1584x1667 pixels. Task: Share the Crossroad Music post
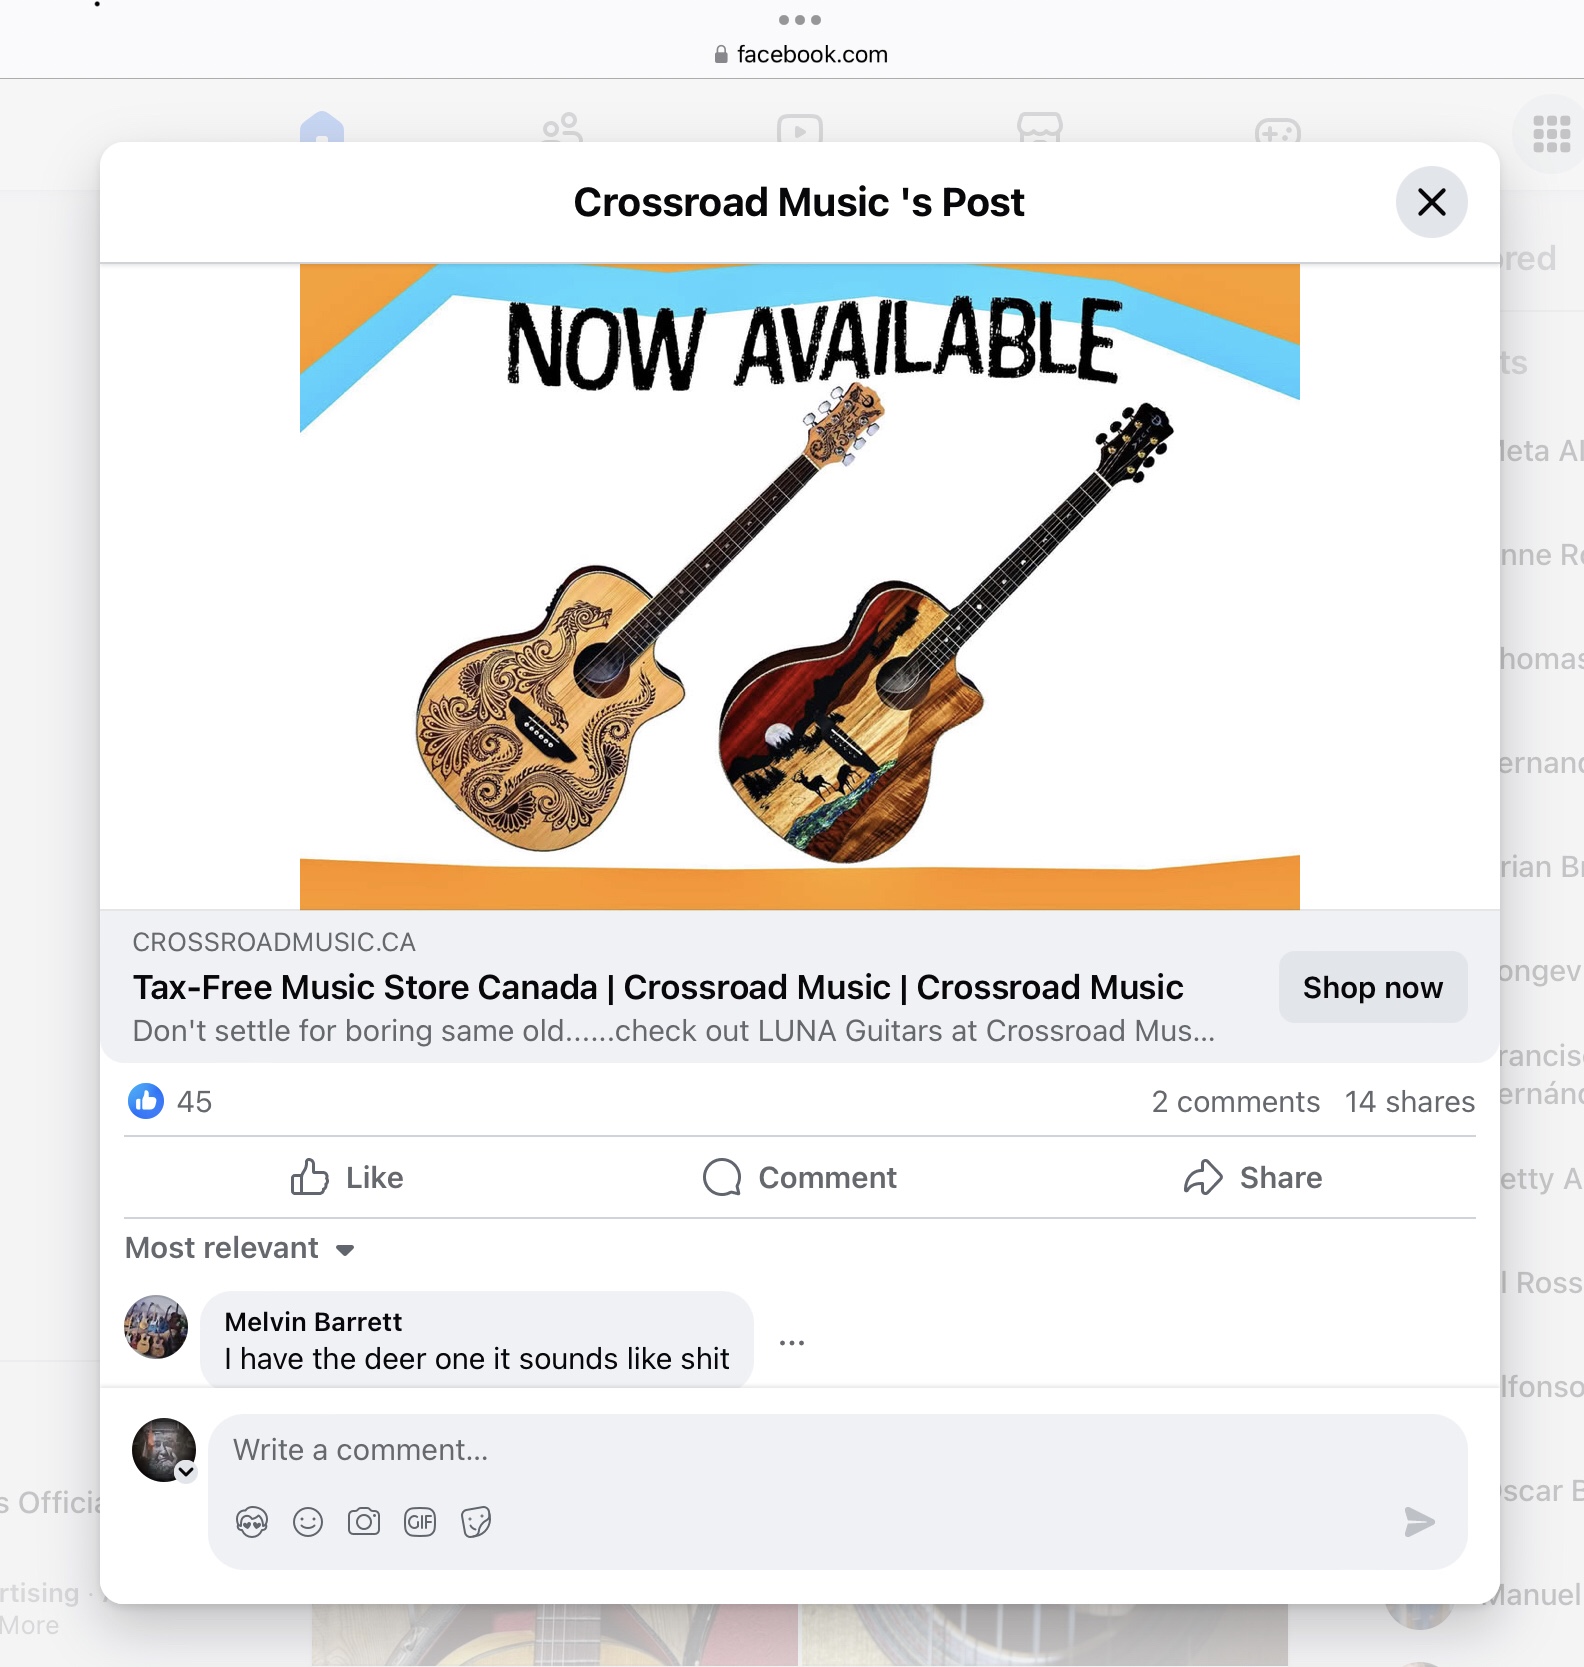[1253, 1177]
